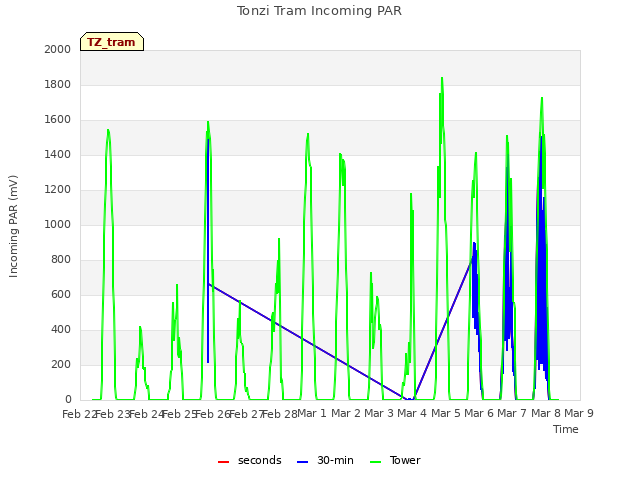Screen dimensions: 640x480
Task: Click the green Tower peak on Mar 1
Action: 308,135
